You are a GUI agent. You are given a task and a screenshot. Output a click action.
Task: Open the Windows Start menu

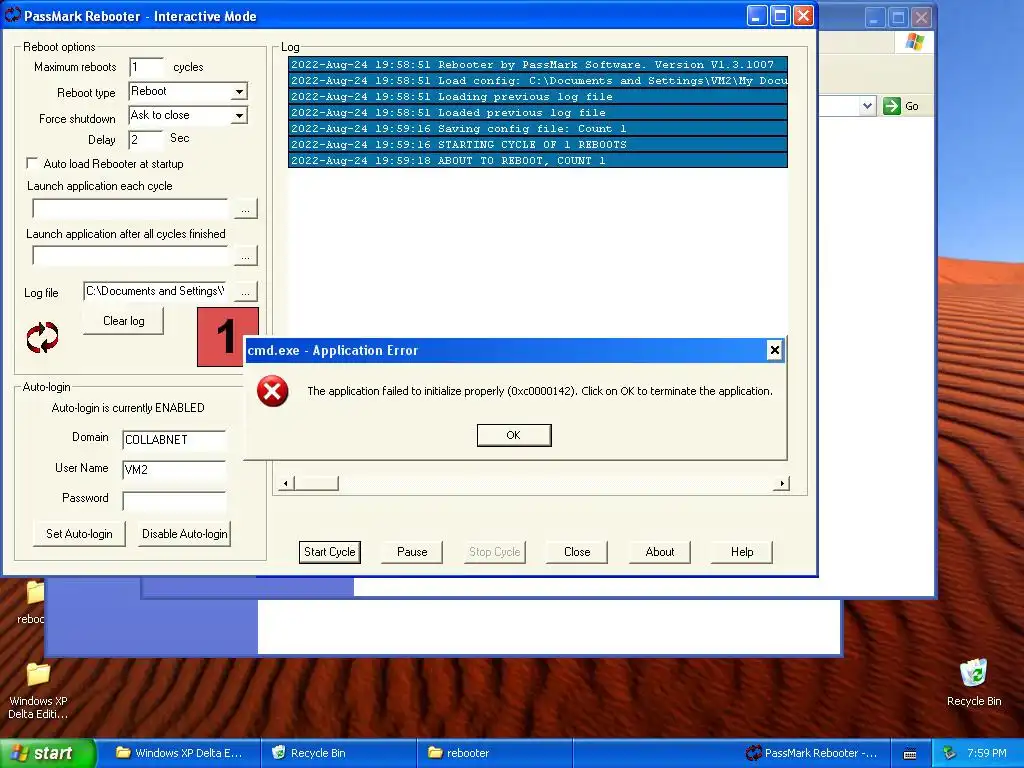[48, 753]
